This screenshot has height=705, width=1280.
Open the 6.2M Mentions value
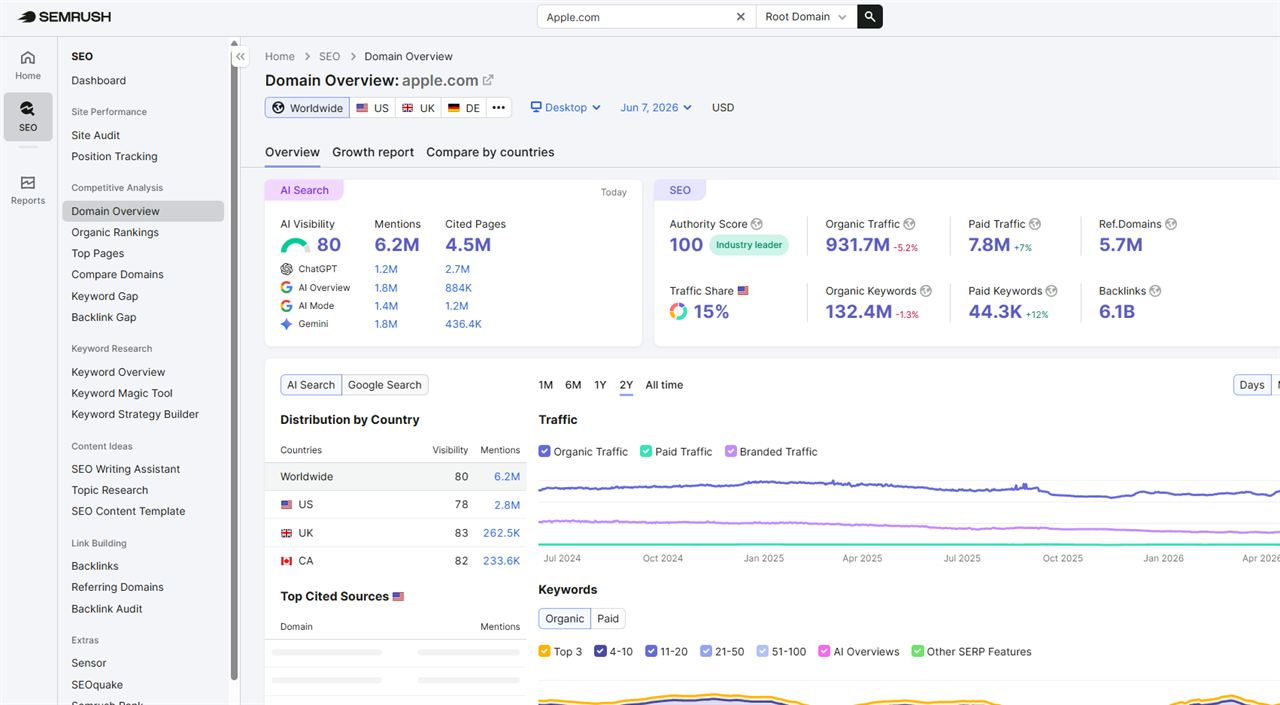(397, 245)
